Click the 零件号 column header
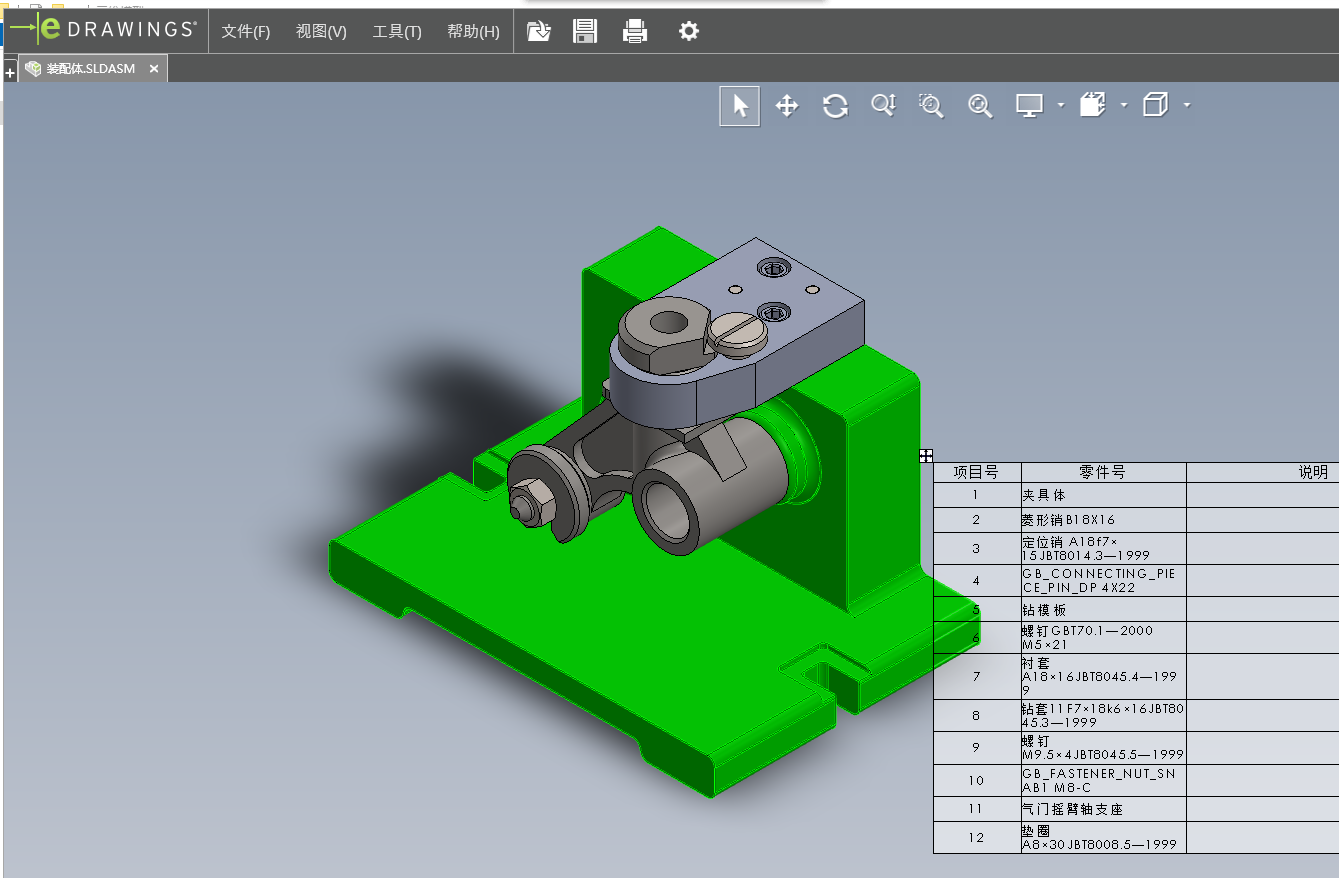The image size is (1339, 878). [1103, 472]
